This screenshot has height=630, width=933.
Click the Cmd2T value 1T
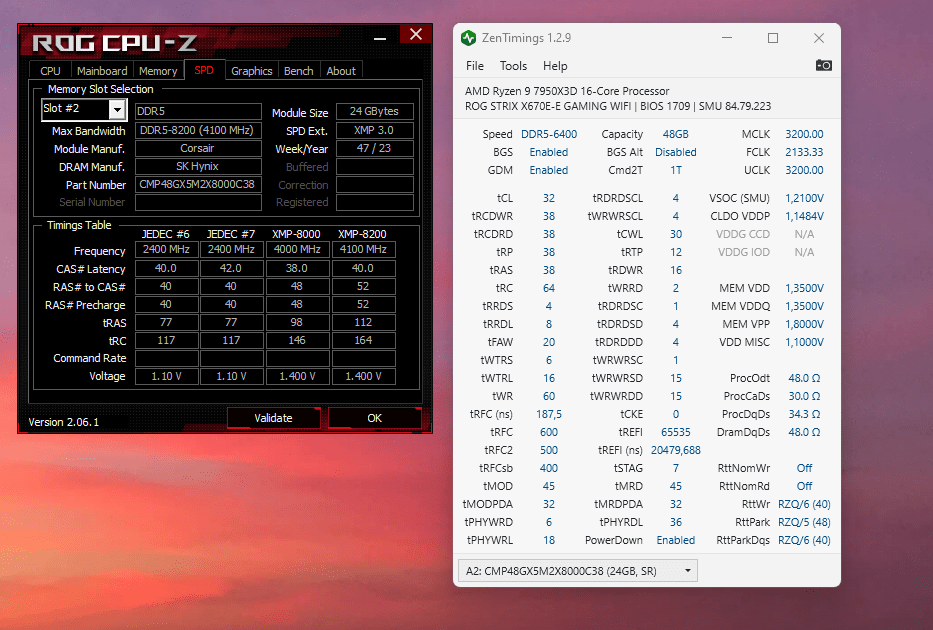tap(675, 170)
